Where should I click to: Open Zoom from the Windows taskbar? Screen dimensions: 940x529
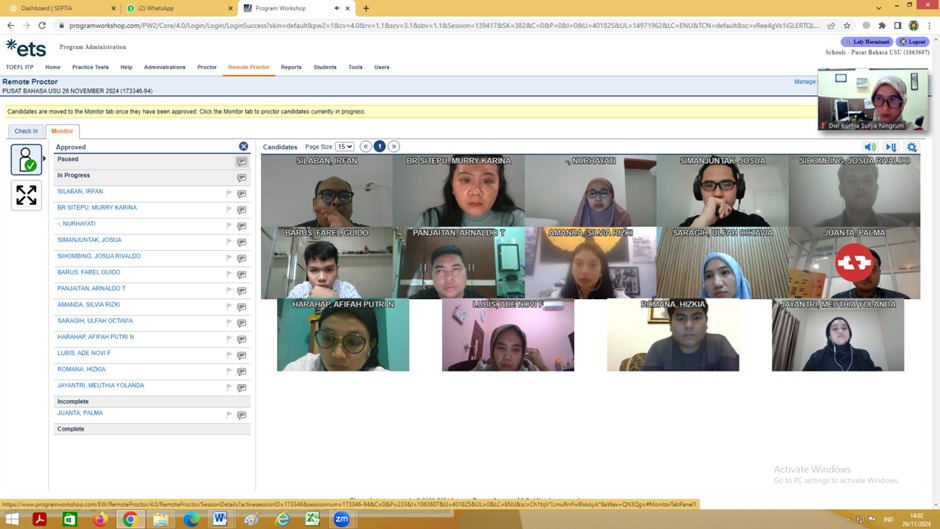tap(342, 519)
